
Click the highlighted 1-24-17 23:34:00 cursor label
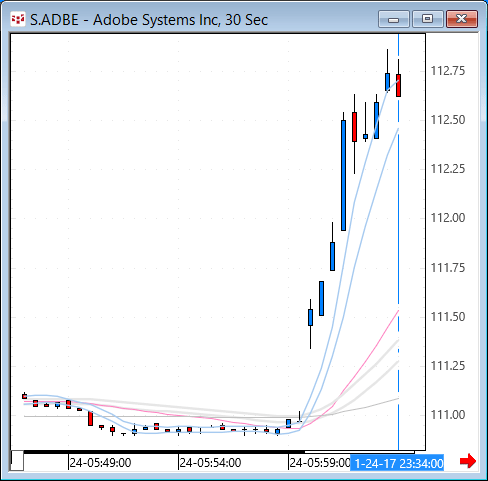[x=397, y=463]
